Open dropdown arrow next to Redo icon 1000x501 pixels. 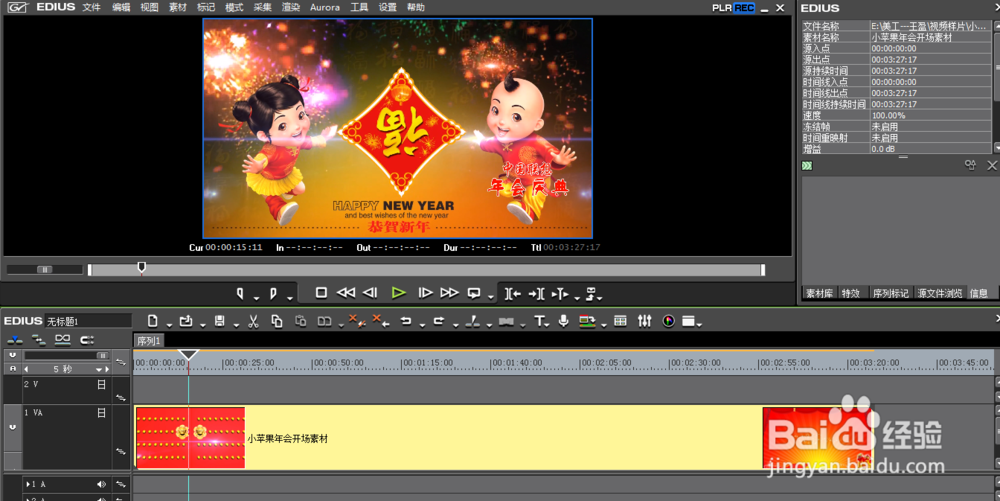pyautogui.click(x=455, y=325)
